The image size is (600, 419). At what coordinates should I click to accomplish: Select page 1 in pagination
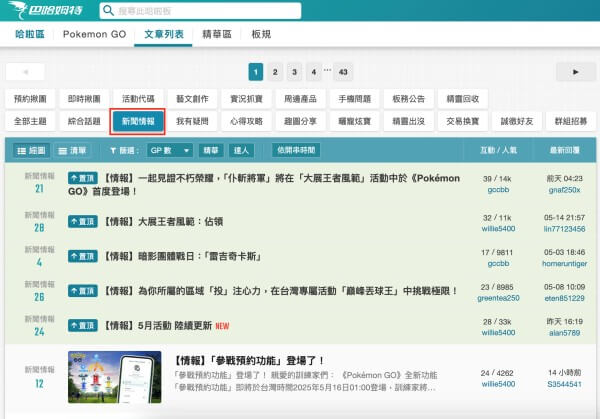256,72
